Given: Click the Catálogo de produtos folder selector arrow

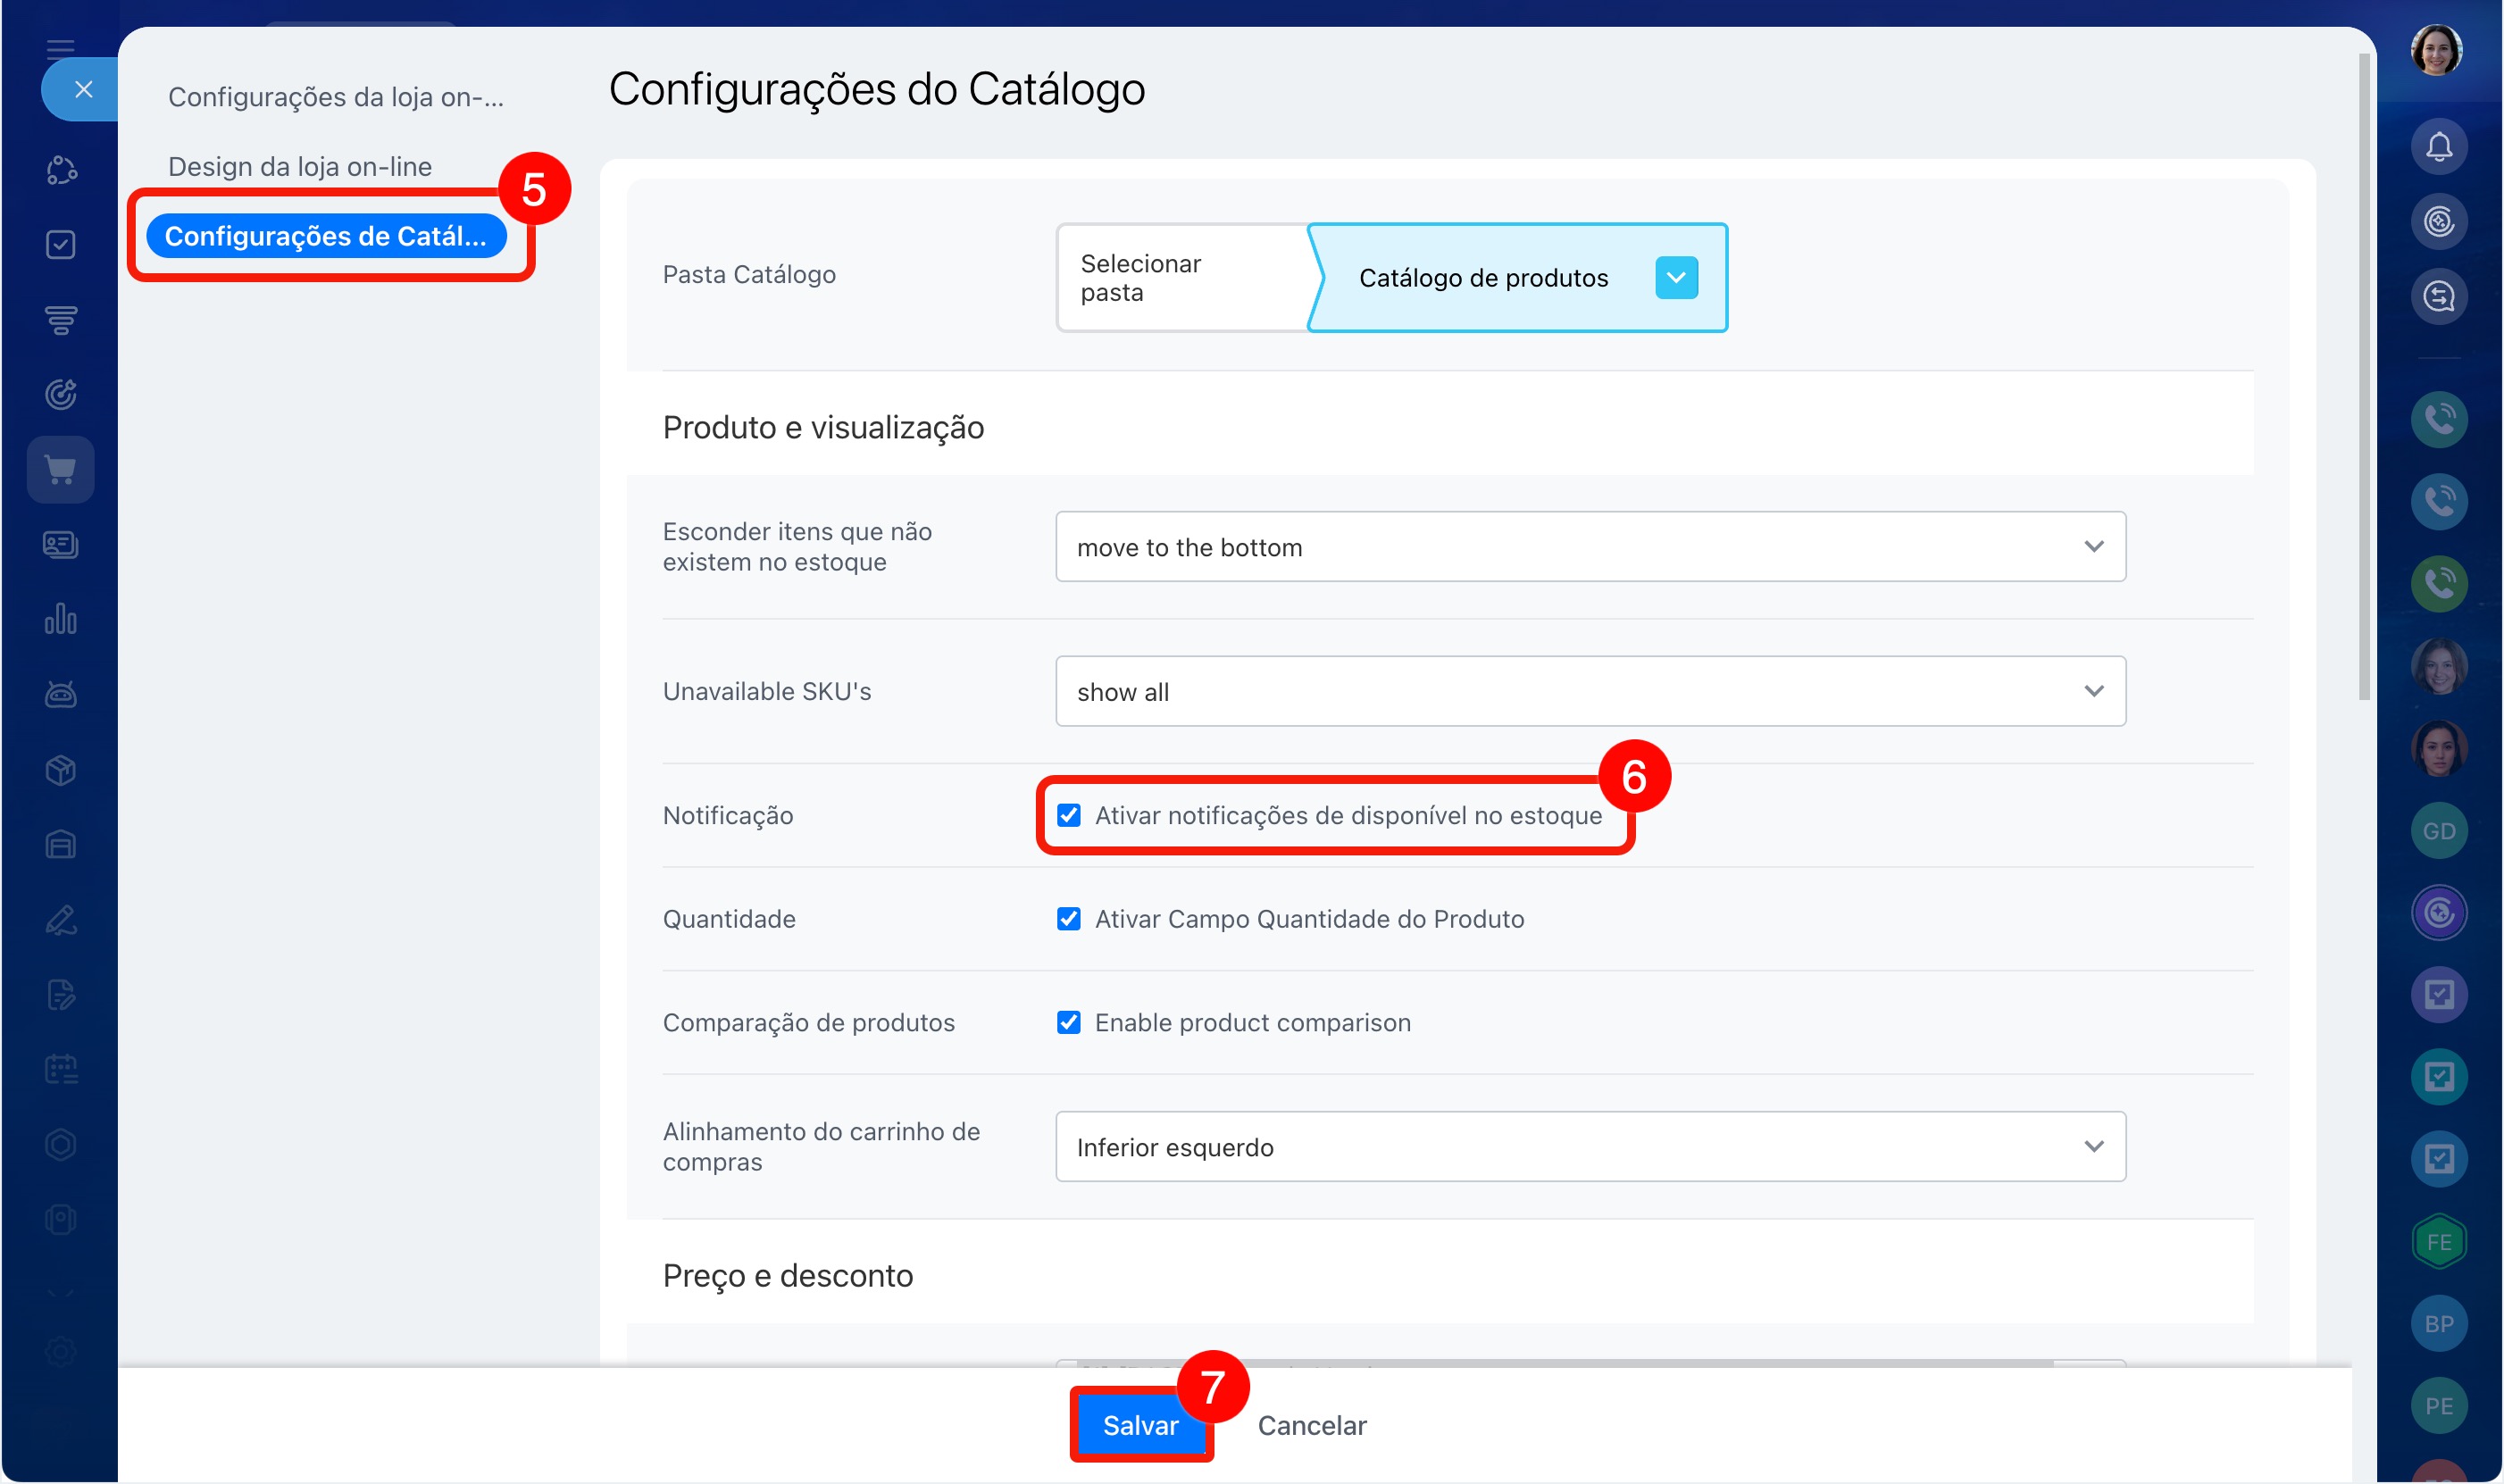Looking at the screenshot, I should click(x=1675, y=278).
